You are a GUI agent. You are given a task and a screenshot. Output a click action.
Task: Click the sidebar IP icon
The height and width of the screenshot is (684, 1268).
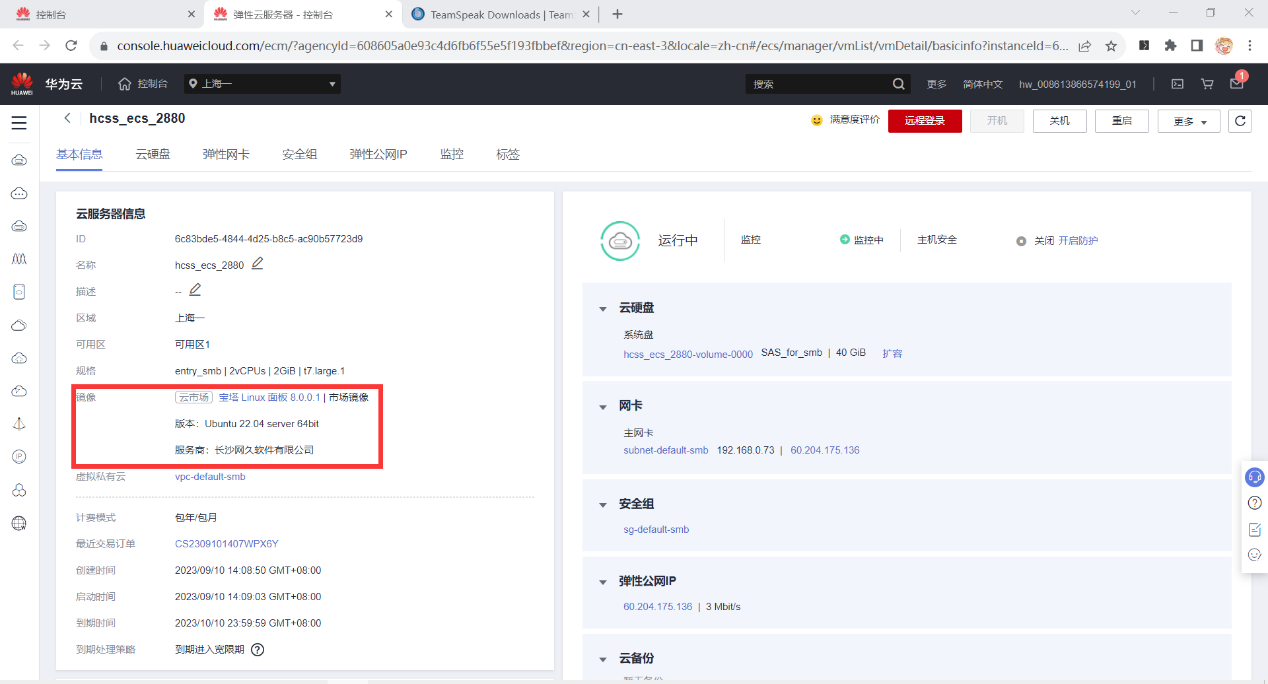(18, 457)
